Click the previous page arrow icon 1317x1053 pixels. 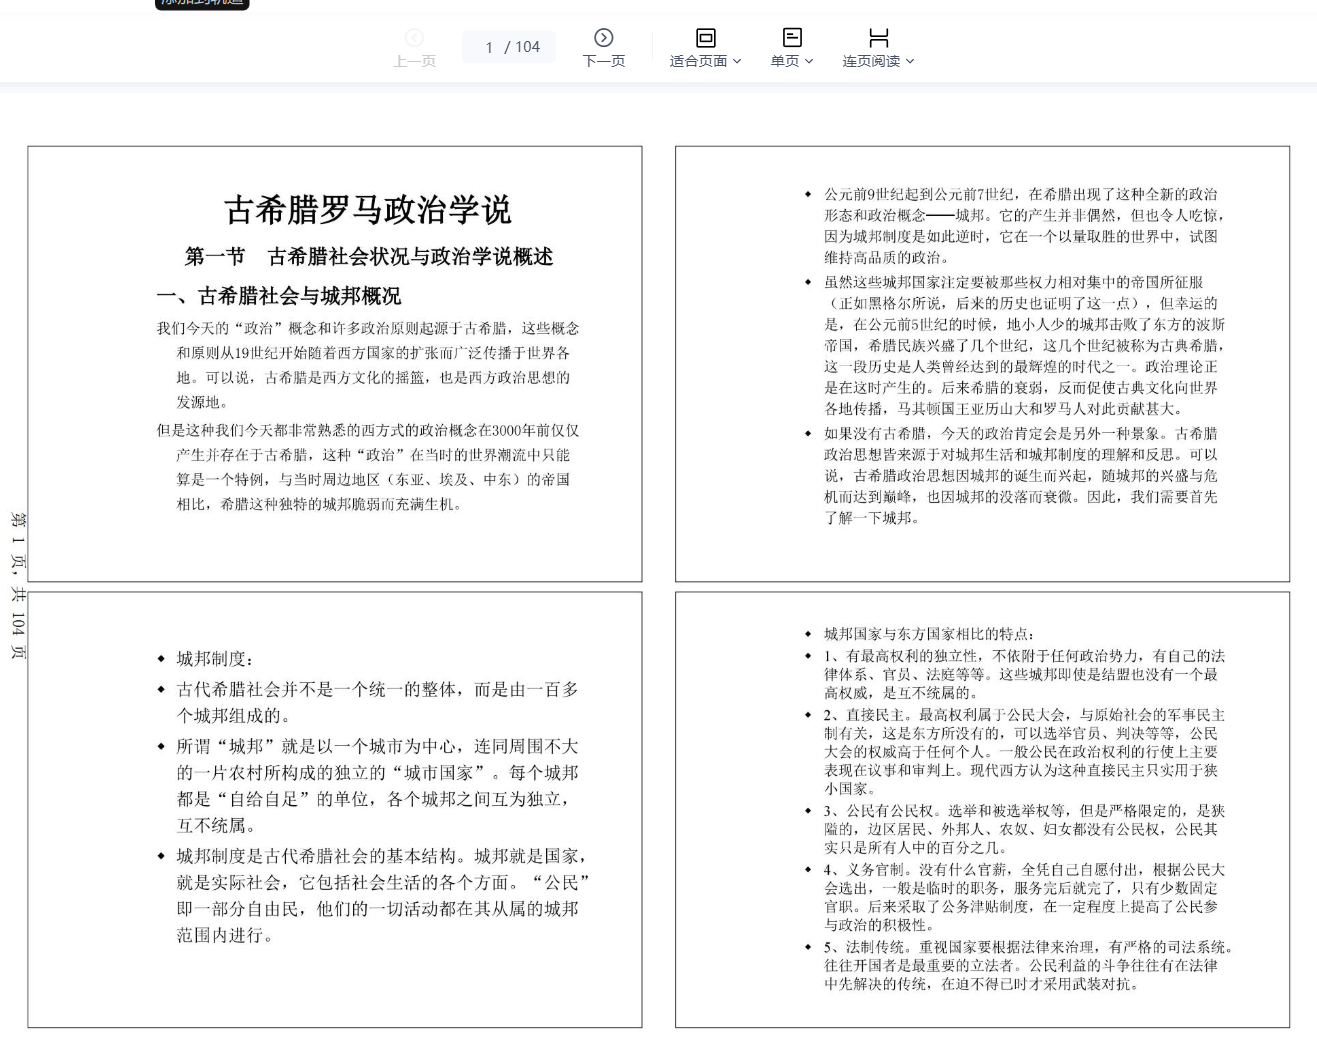click(414, 38)
